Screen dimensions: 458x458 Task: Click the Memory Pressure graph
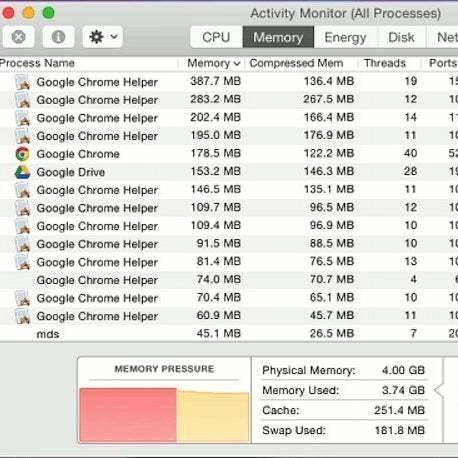point(164,414)
